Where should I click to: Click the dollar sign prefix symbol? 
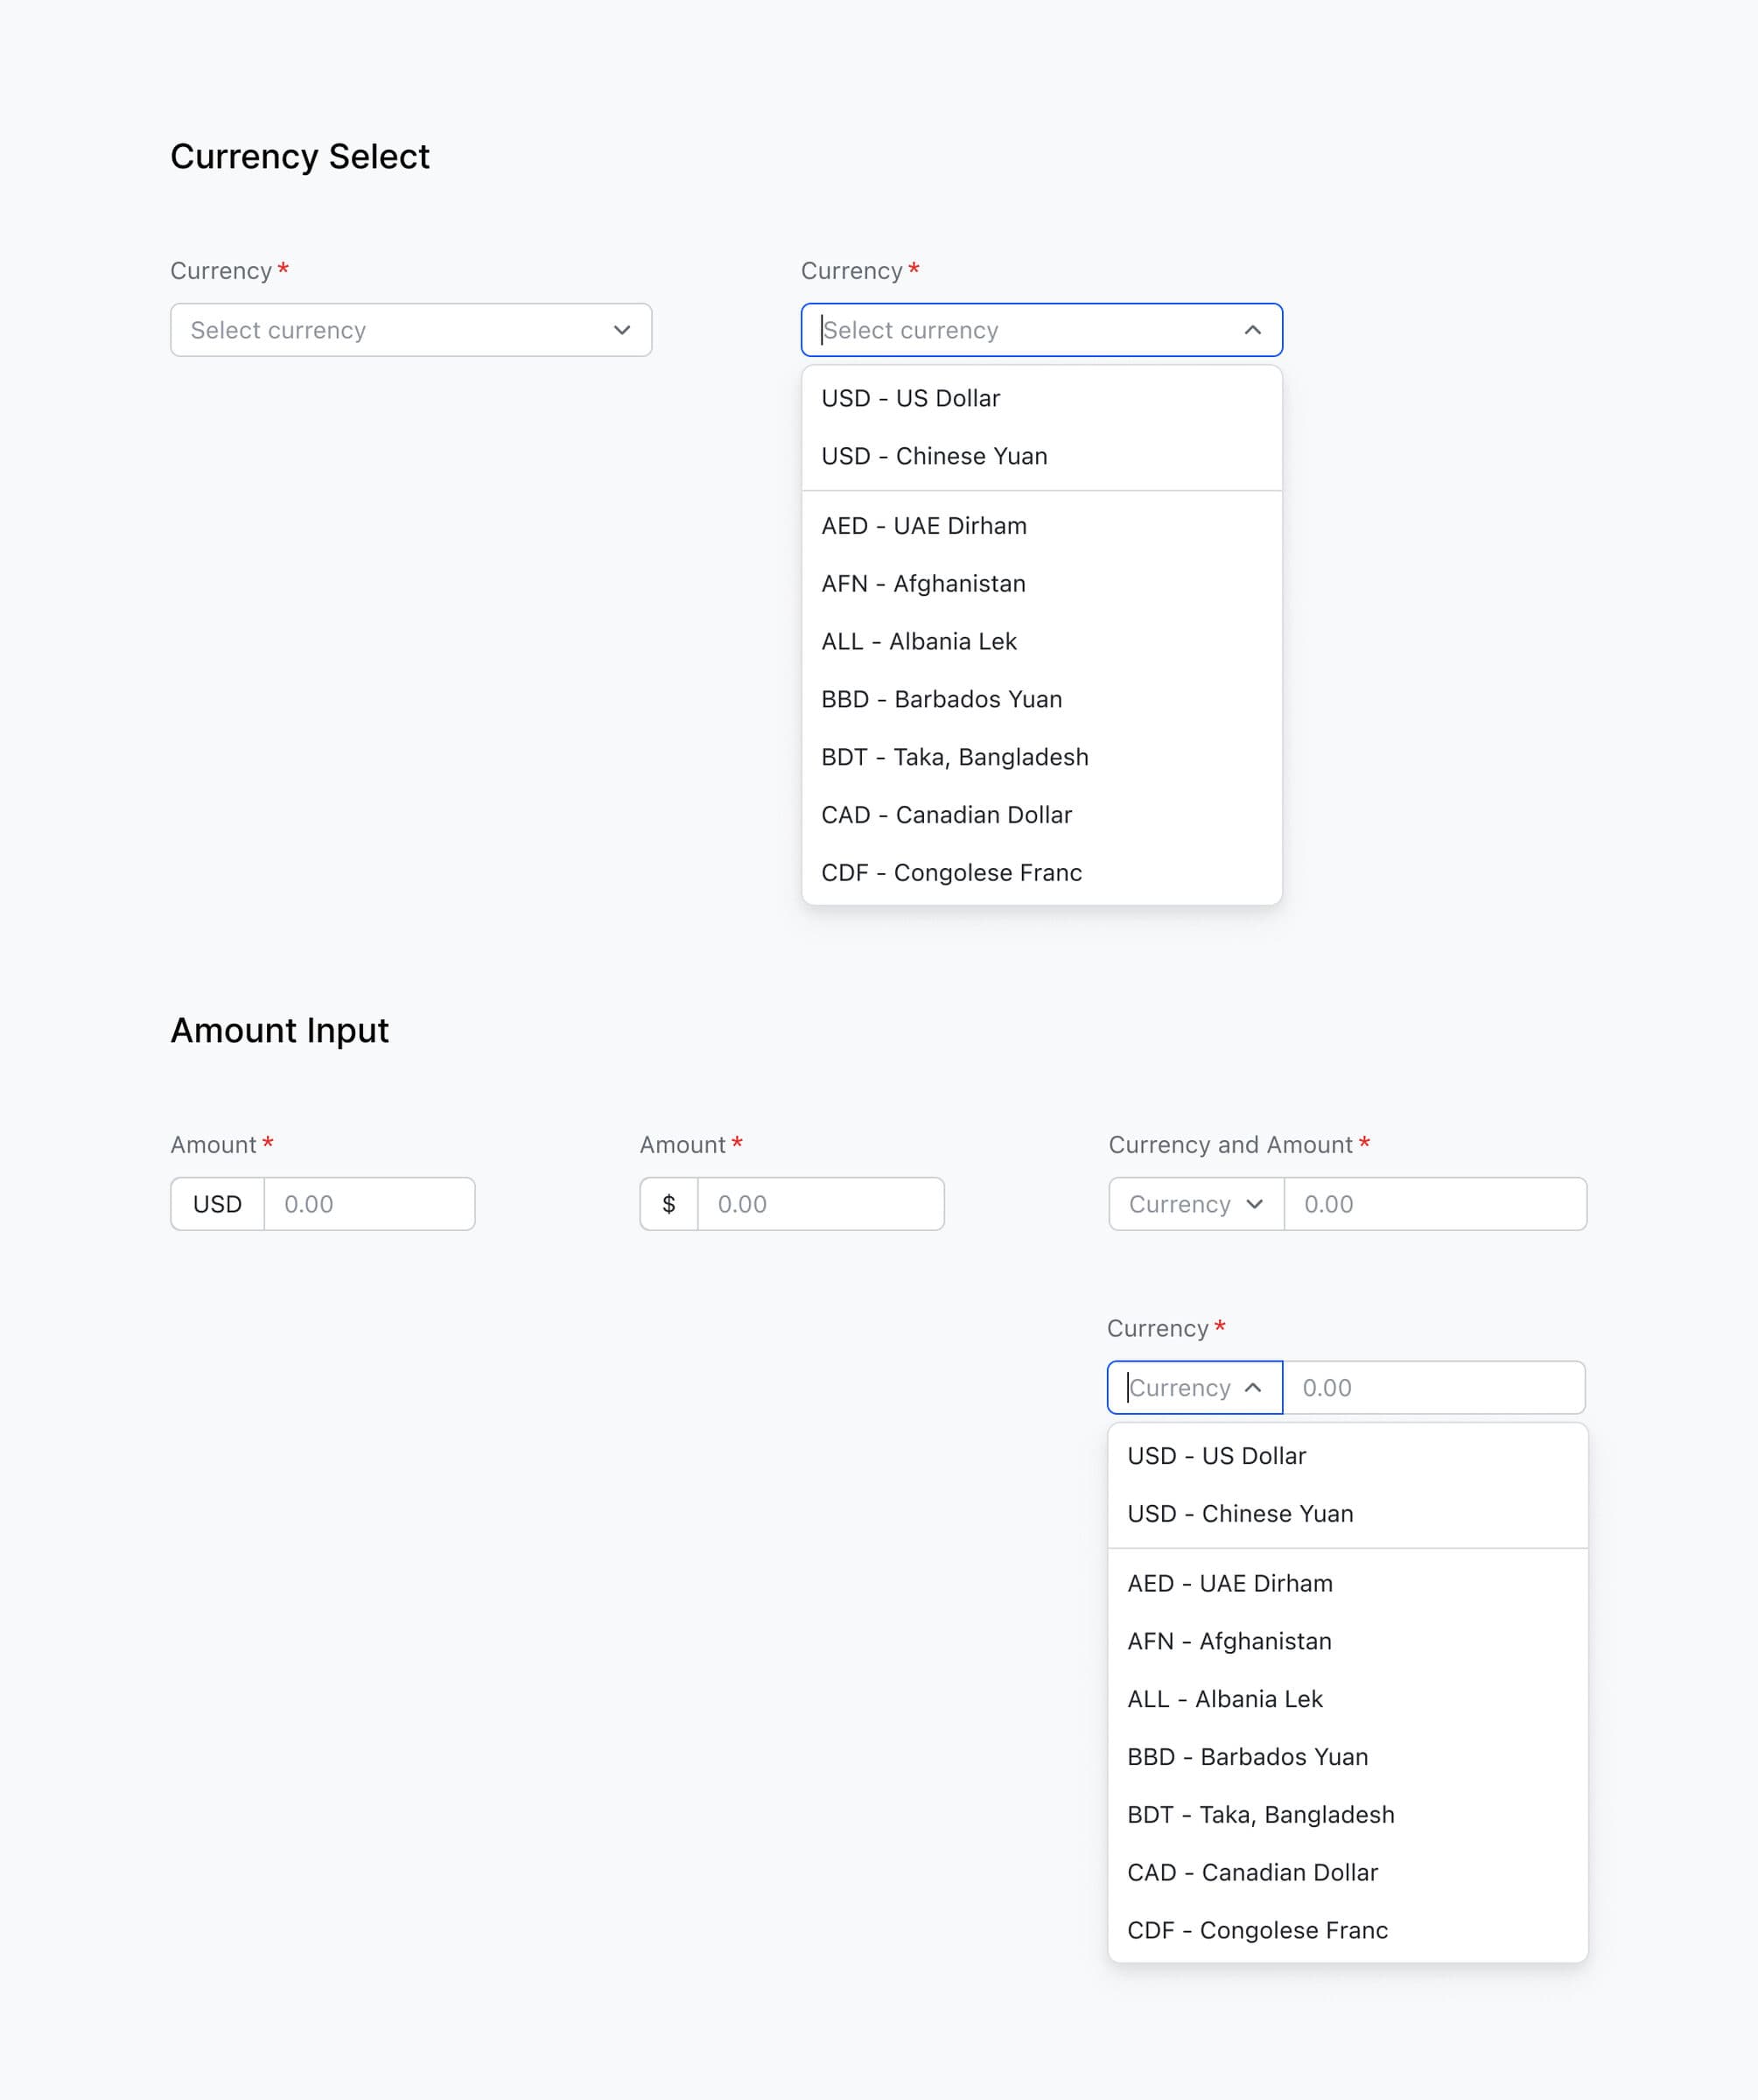click(669, 1204)
